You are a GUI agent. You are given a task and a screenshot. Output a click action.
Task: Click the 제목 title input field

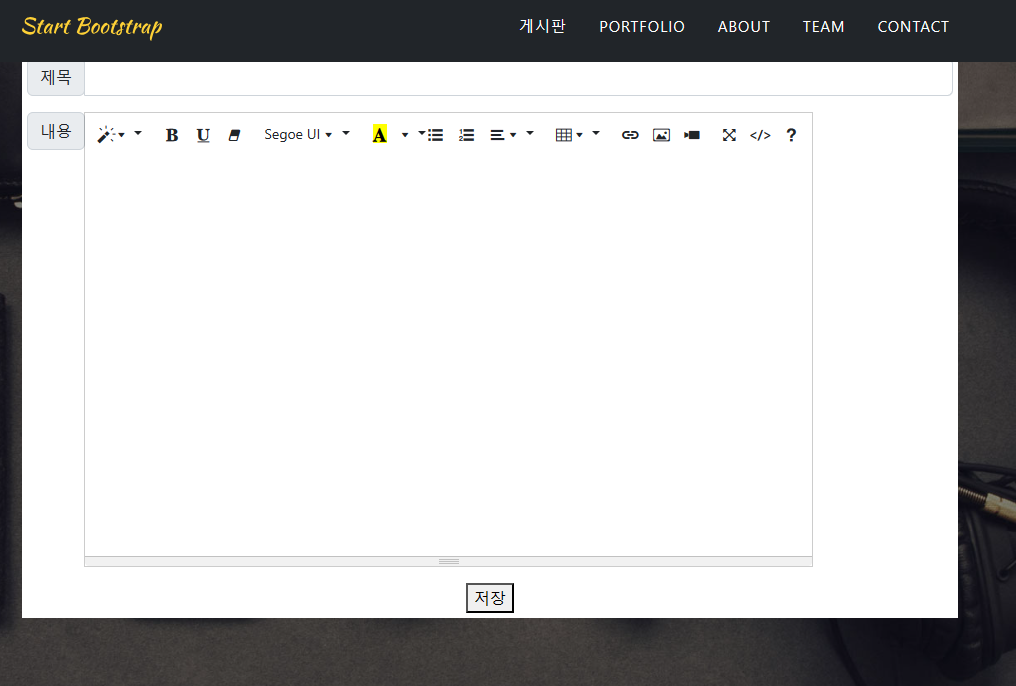point(518,78)
